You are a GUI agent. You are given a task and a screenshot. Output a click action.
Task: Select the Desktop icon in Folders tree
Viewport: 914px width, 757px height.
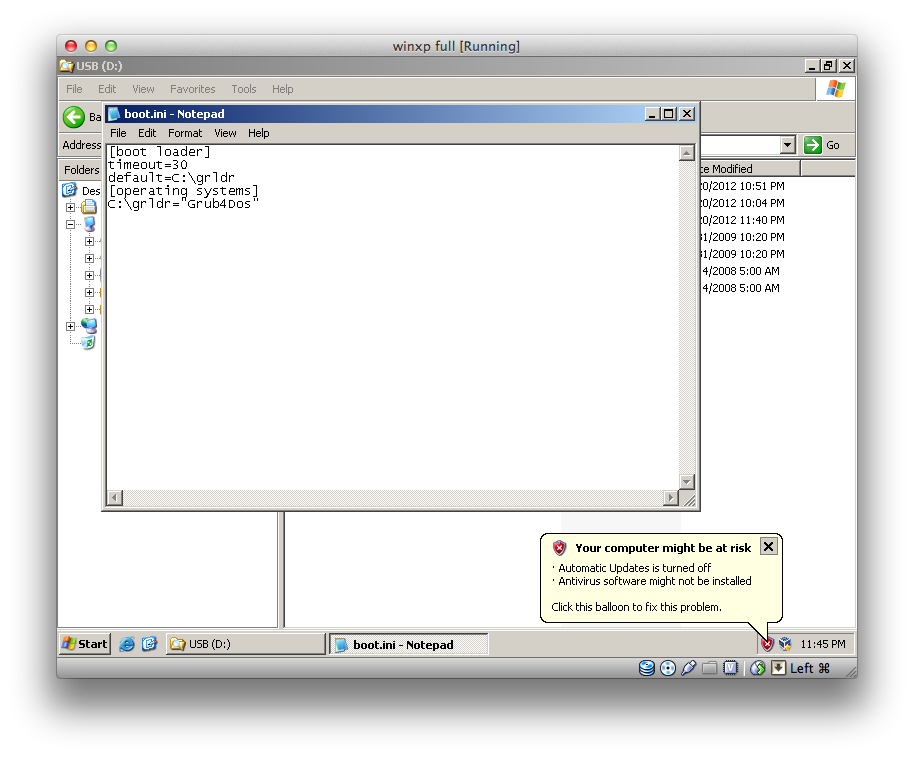click(69, 190)
